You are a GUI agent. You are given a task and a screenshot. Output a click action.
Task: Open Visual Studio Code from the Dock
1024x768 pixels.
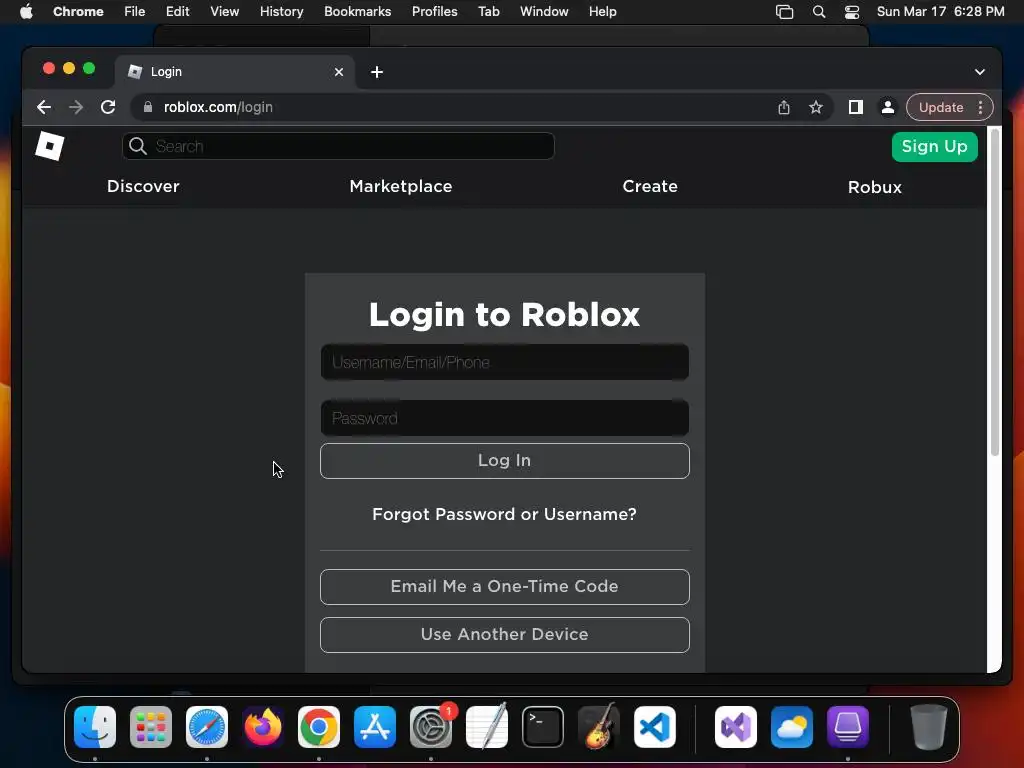click(x=655, y=726)
